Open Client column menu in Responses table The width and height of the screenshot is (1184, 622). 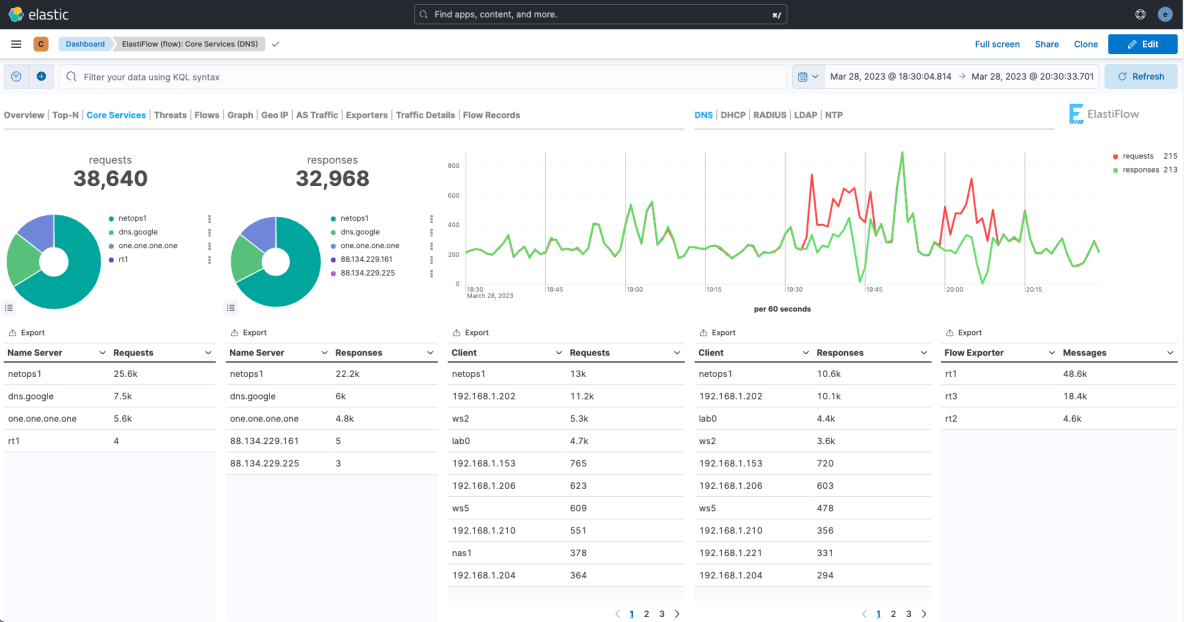coord(806,353)
